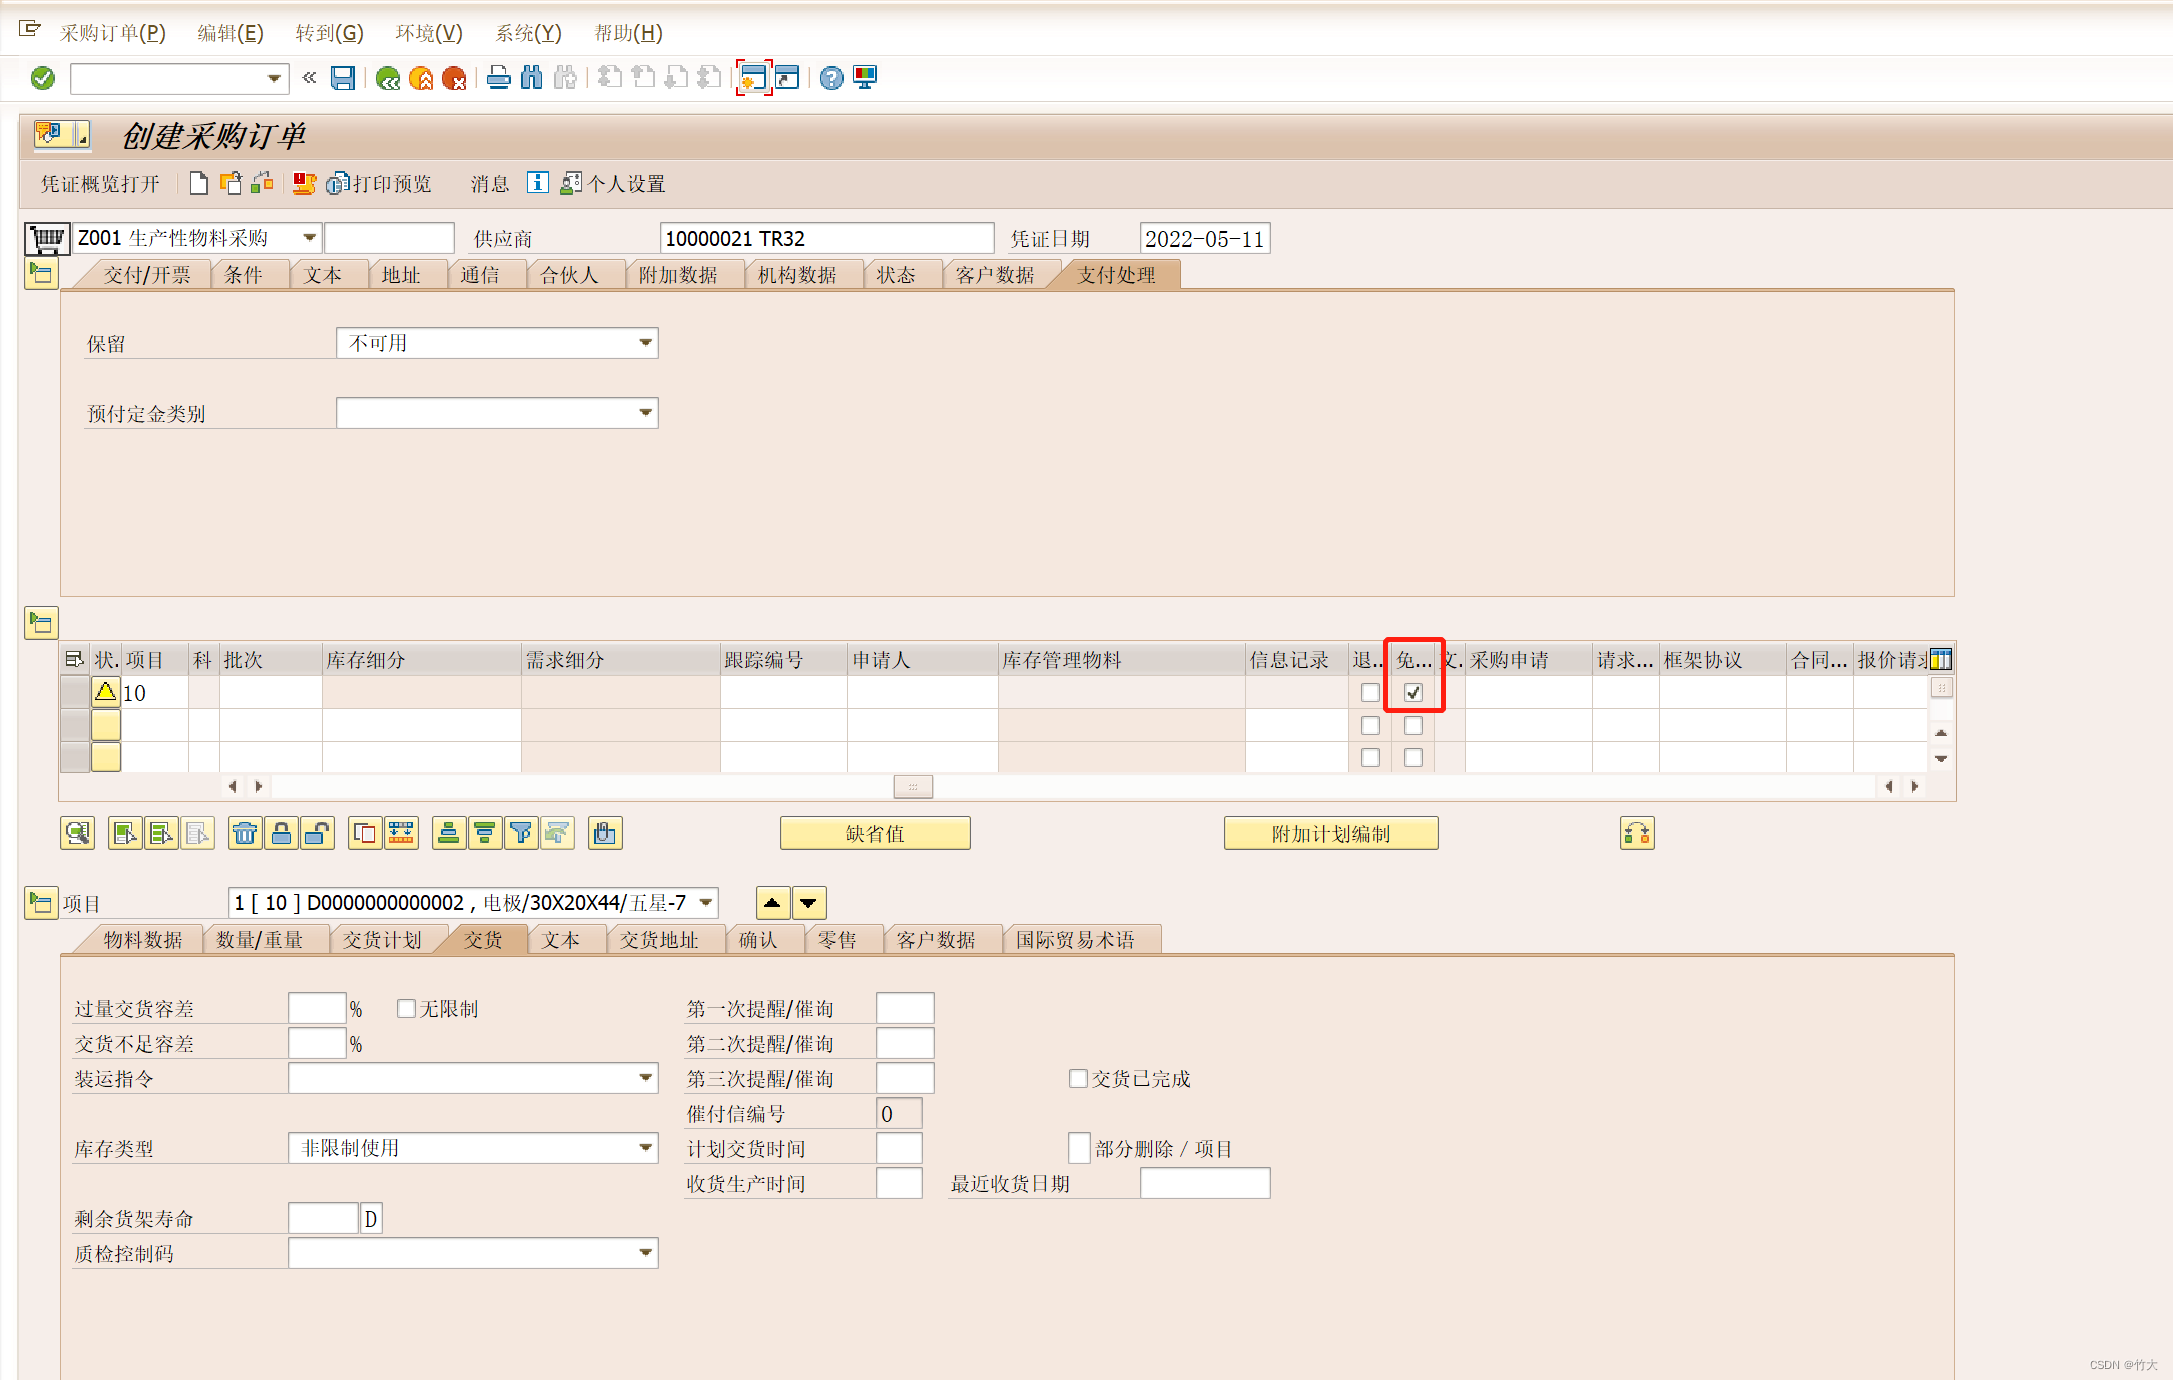Click the 缺省值 button

pyautogui.click(x=875, y=833)
